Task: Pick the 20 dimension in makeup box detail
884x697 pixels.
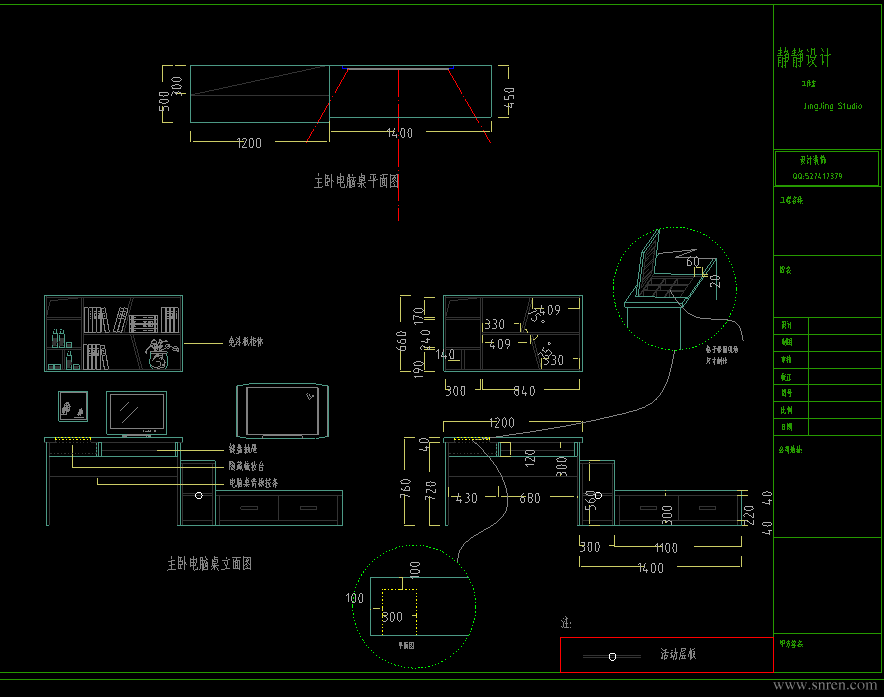Action: (715, 281)
